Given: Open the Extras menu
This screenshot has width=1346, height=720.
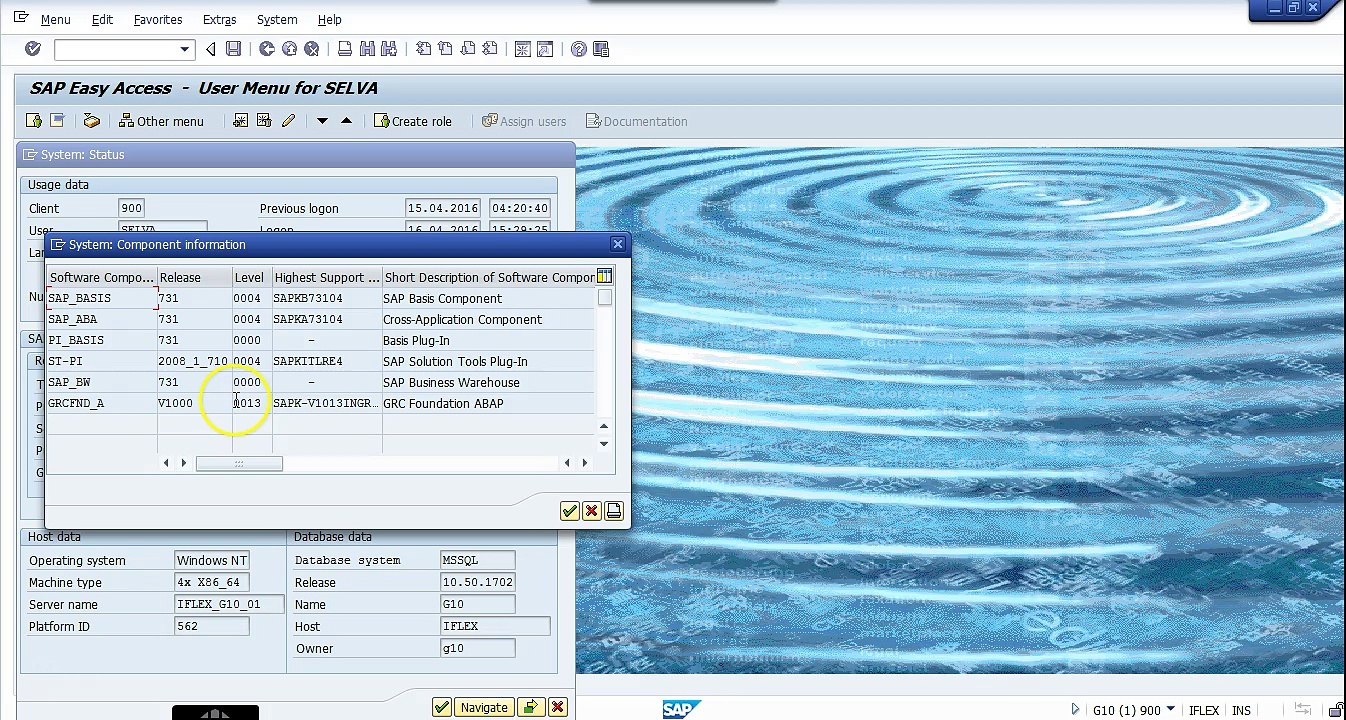Looking at the screenshot, I should coord(219,19).
